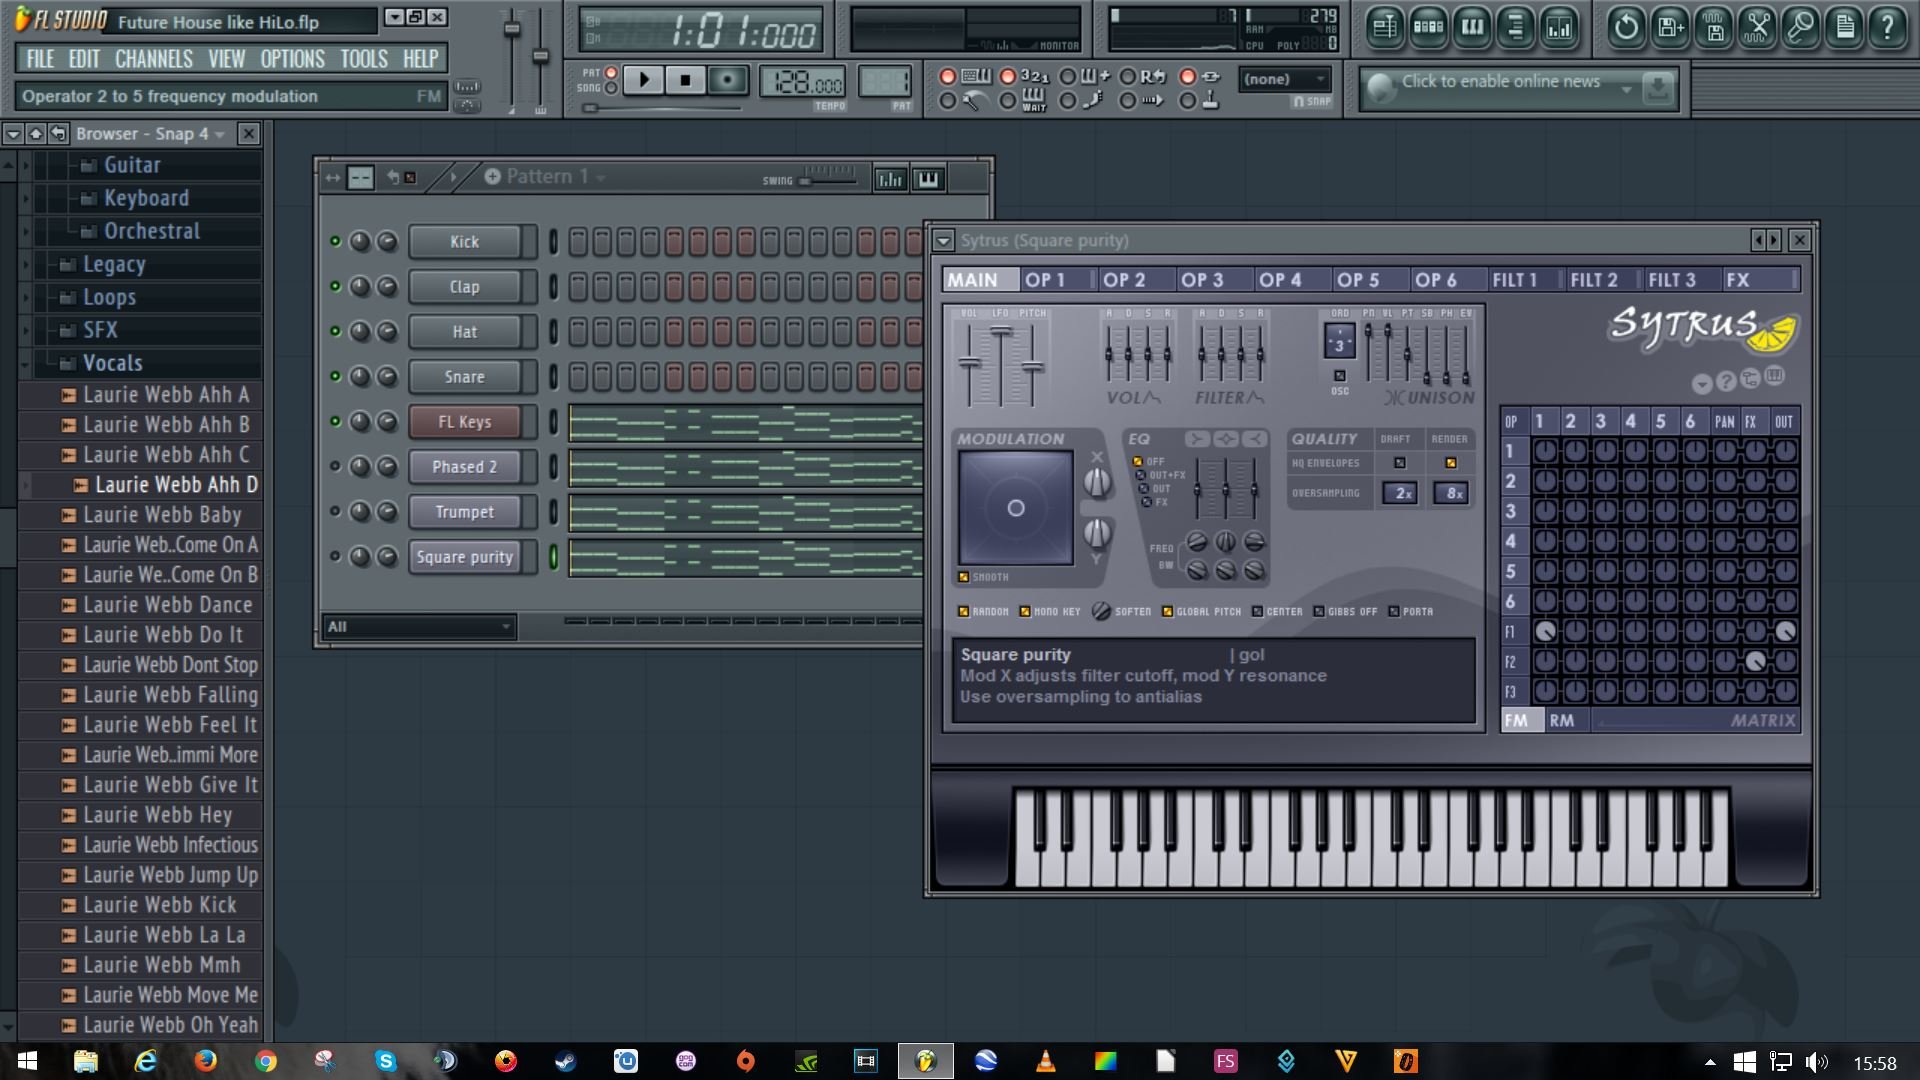Select the Kick channel button
This screenshot has height=1080, width=1920.
(x=464, y=241)
